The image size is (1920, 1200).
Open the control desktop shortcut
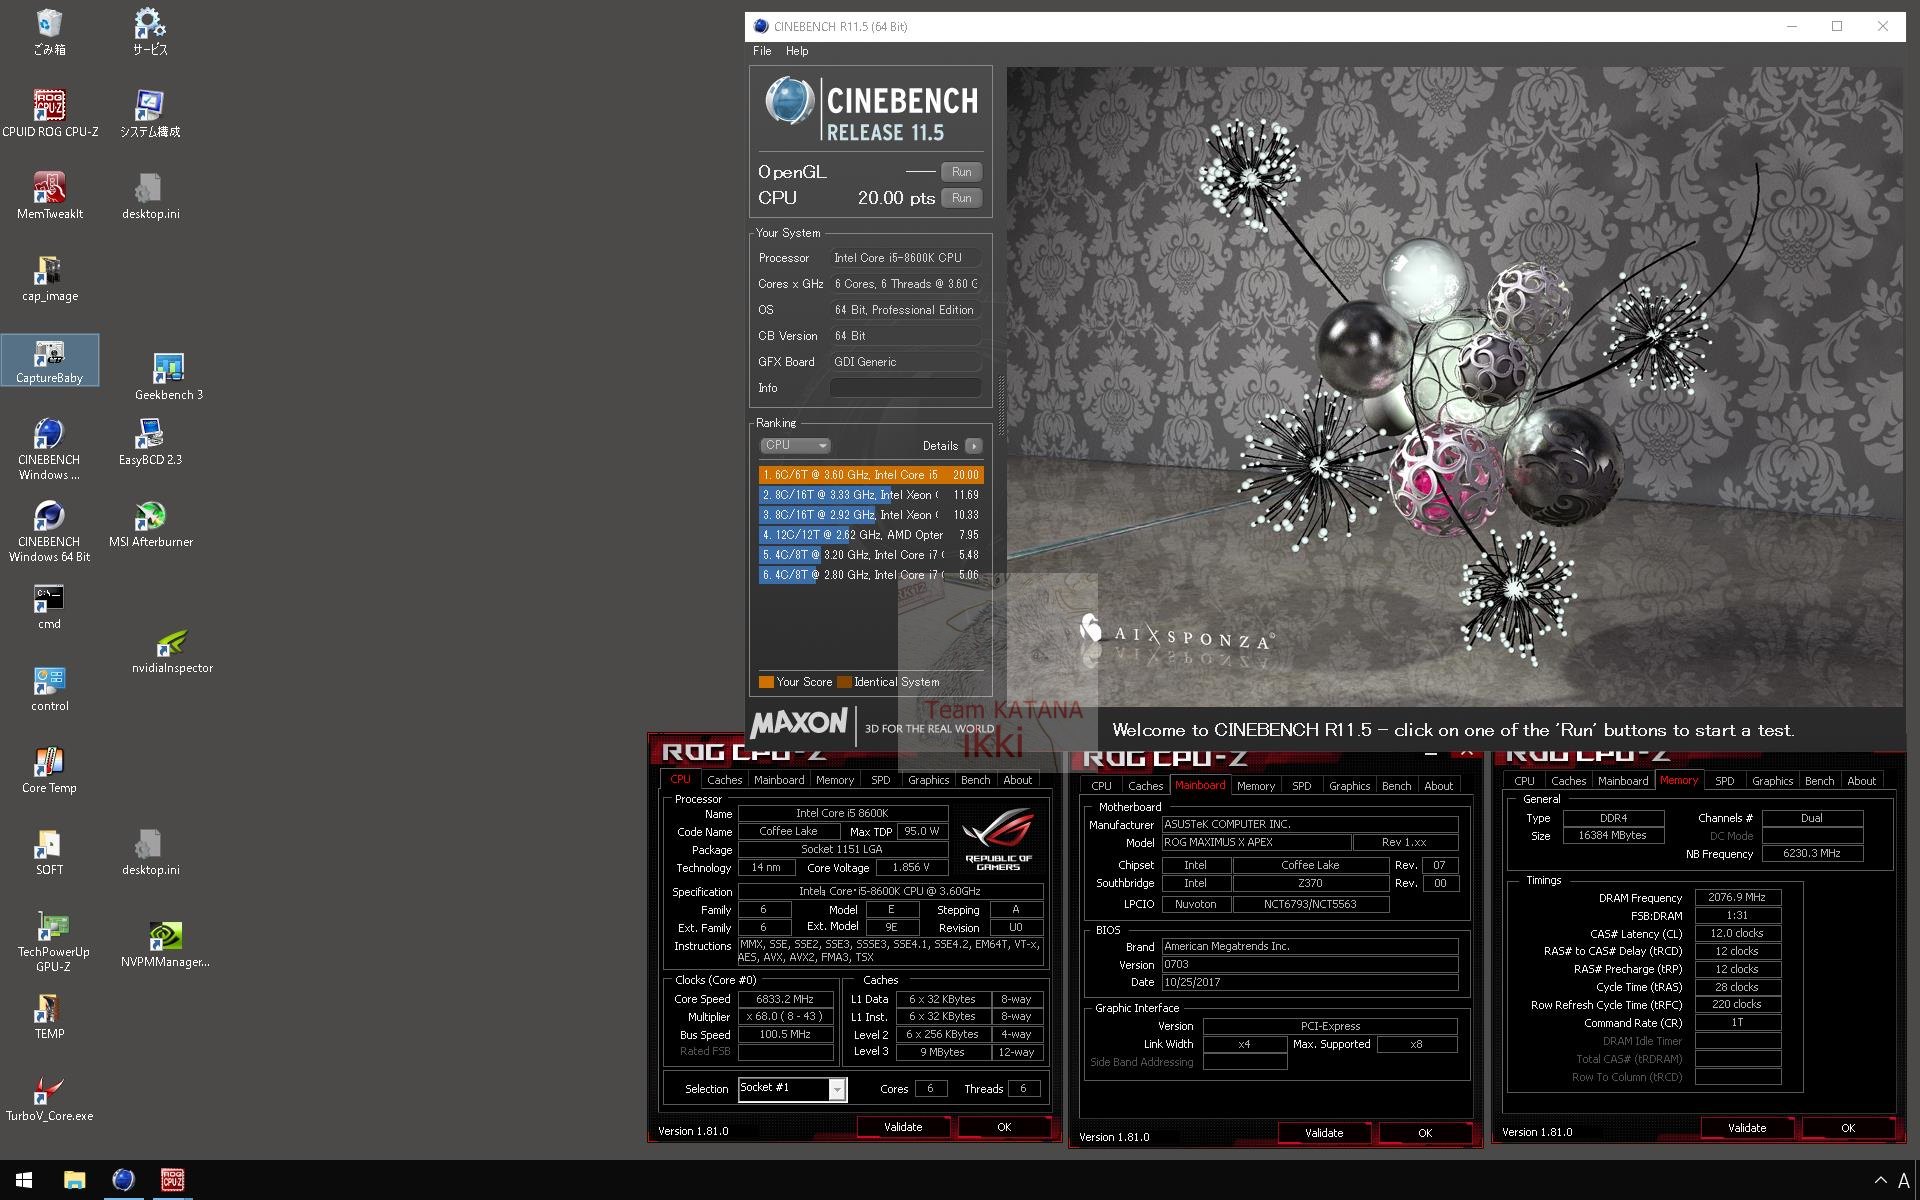49,688
